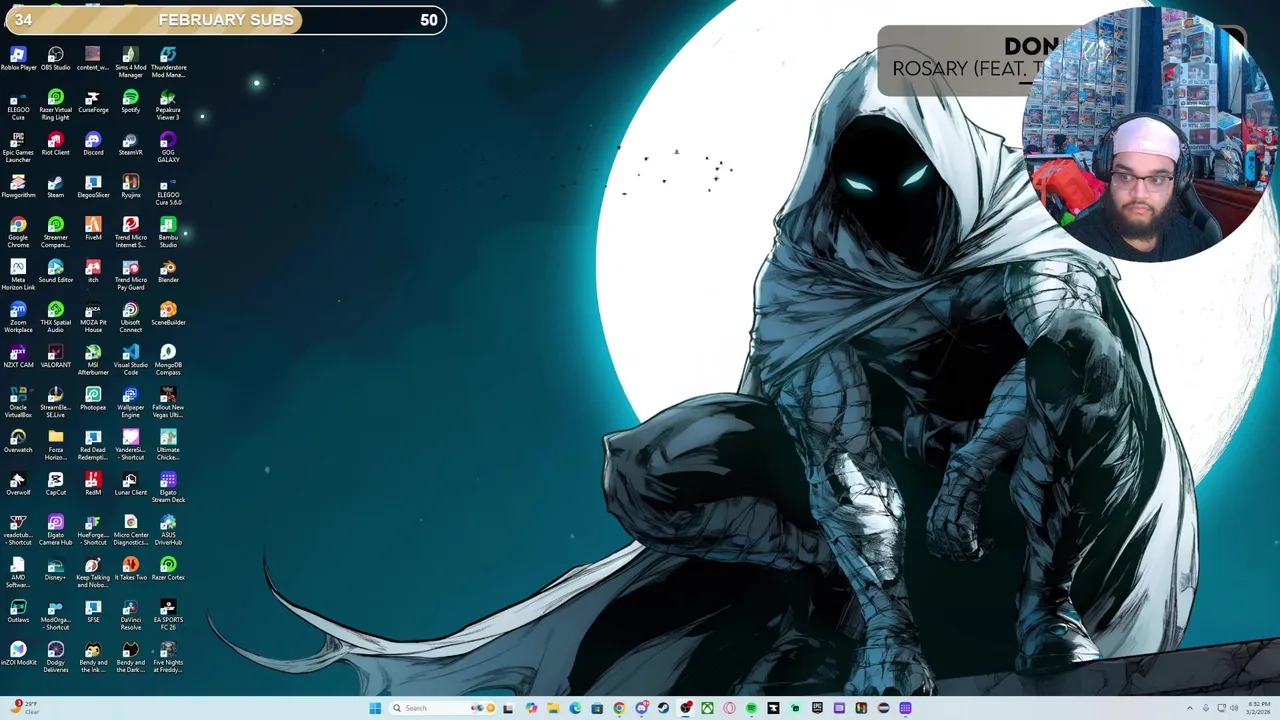Select the Oracle VirtualBox icon

pyautogui.click(x=18, y=402)
